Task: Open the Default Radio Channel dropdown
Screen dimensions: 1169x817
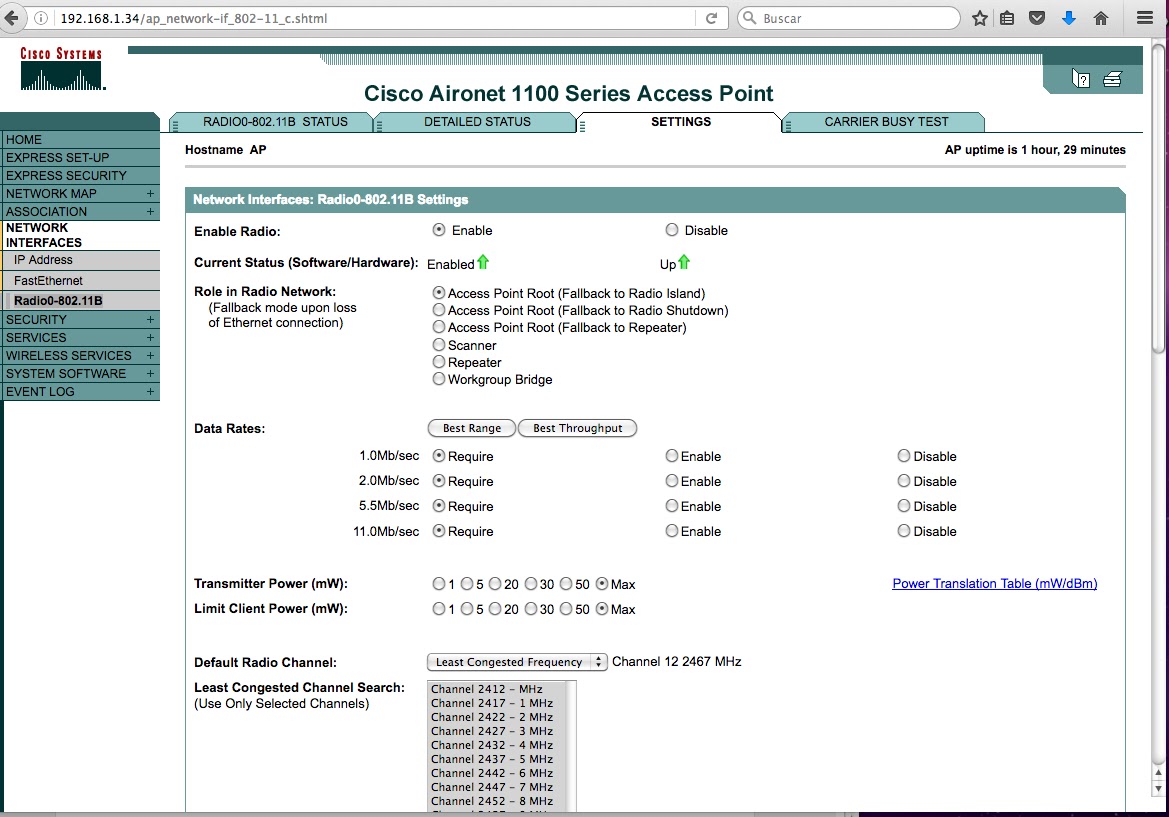Action: pyautogui.click(x=516, y=661)
